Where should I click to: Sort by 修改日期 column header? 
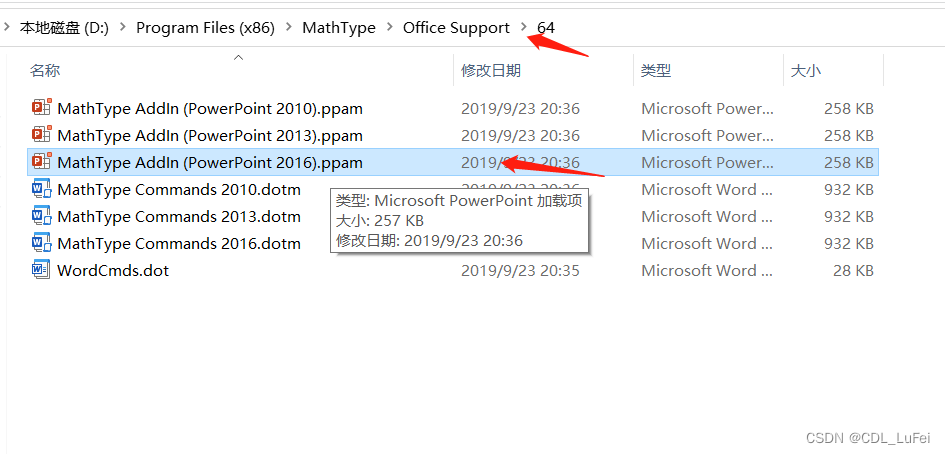click(491, 71)
